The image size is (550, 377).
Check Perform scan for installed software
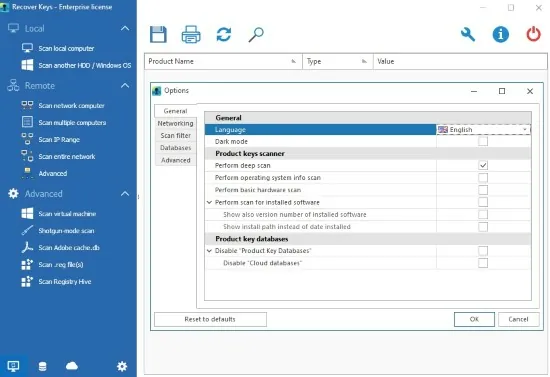483,202
